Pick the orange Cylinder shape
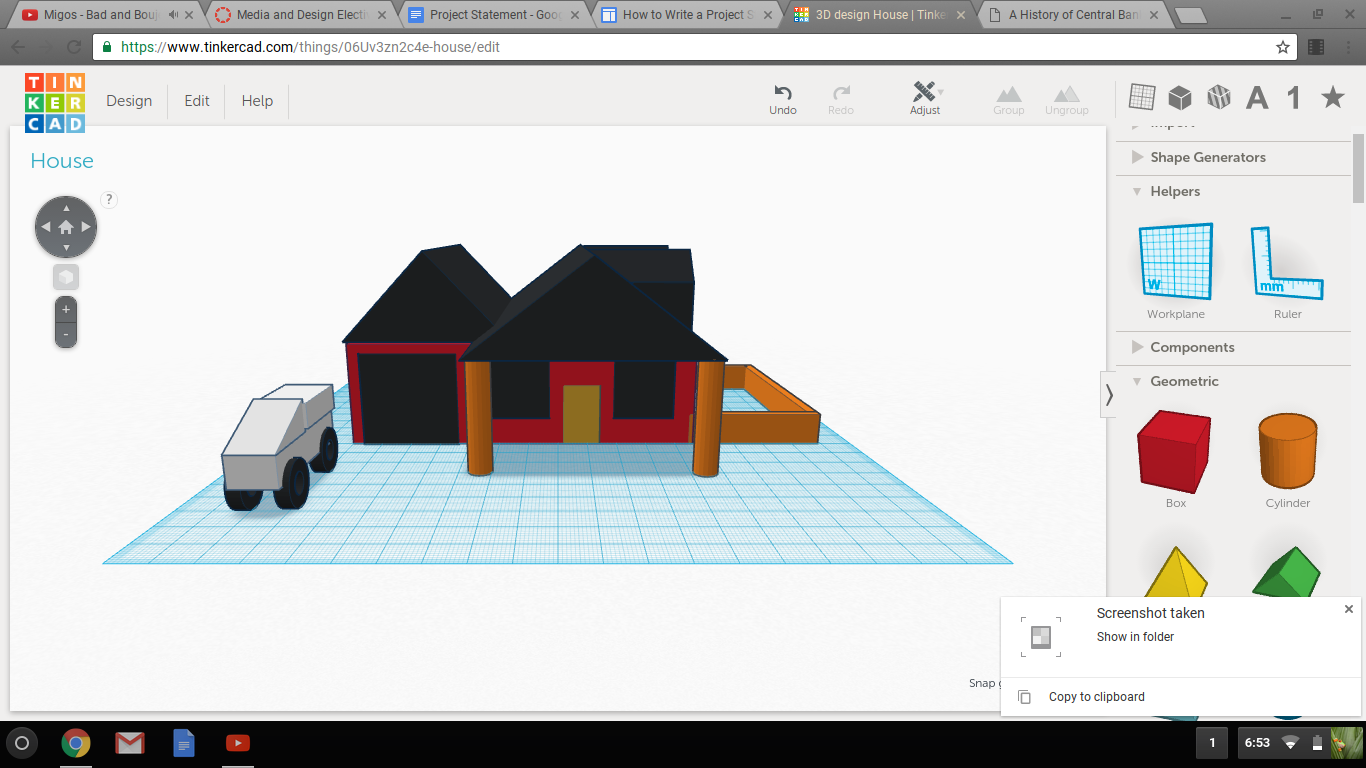Screen dimensions: 1366x768 (x=1287, y=452)
